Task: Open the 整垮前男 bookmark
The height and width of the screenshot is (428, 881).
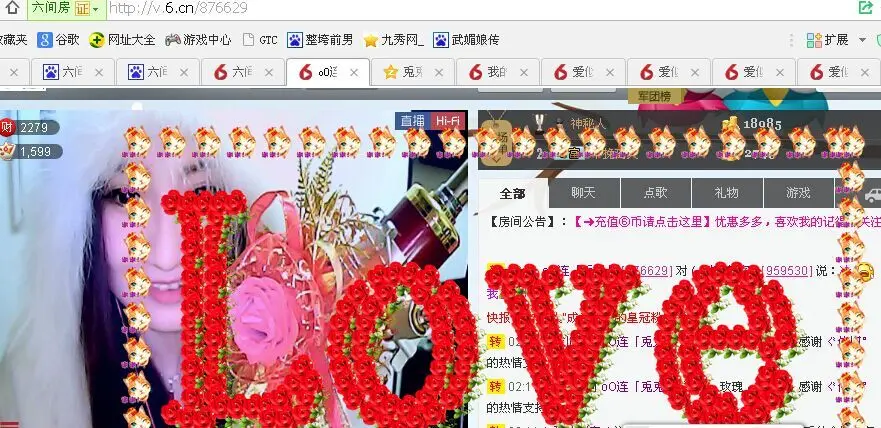Action: 320,40
